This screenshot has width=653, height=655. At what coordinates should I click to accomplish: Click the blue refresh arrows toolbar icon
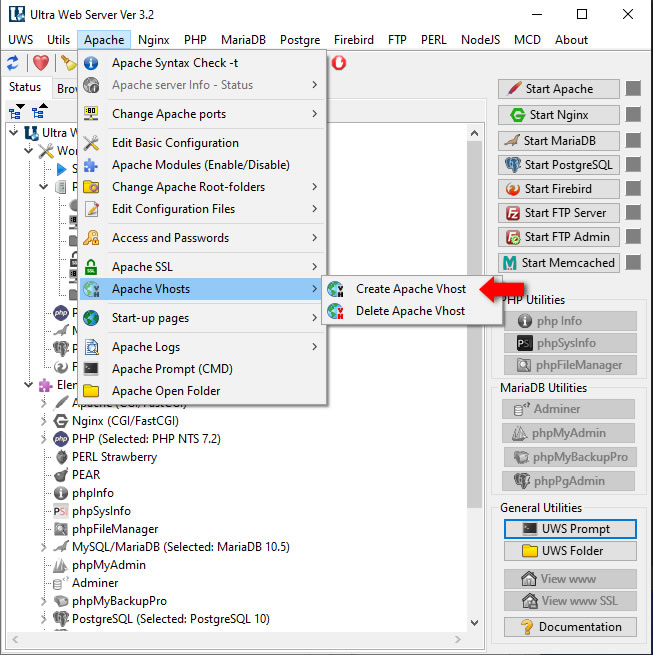click(x=13, y=63)
